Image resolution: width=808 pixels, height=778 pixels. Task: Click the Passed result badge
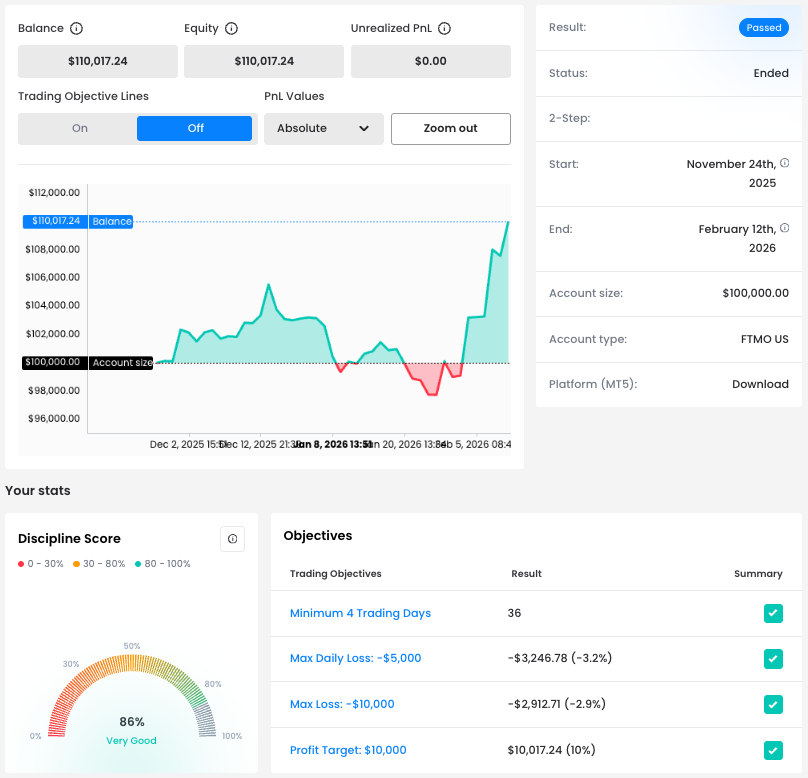[763, 28]
